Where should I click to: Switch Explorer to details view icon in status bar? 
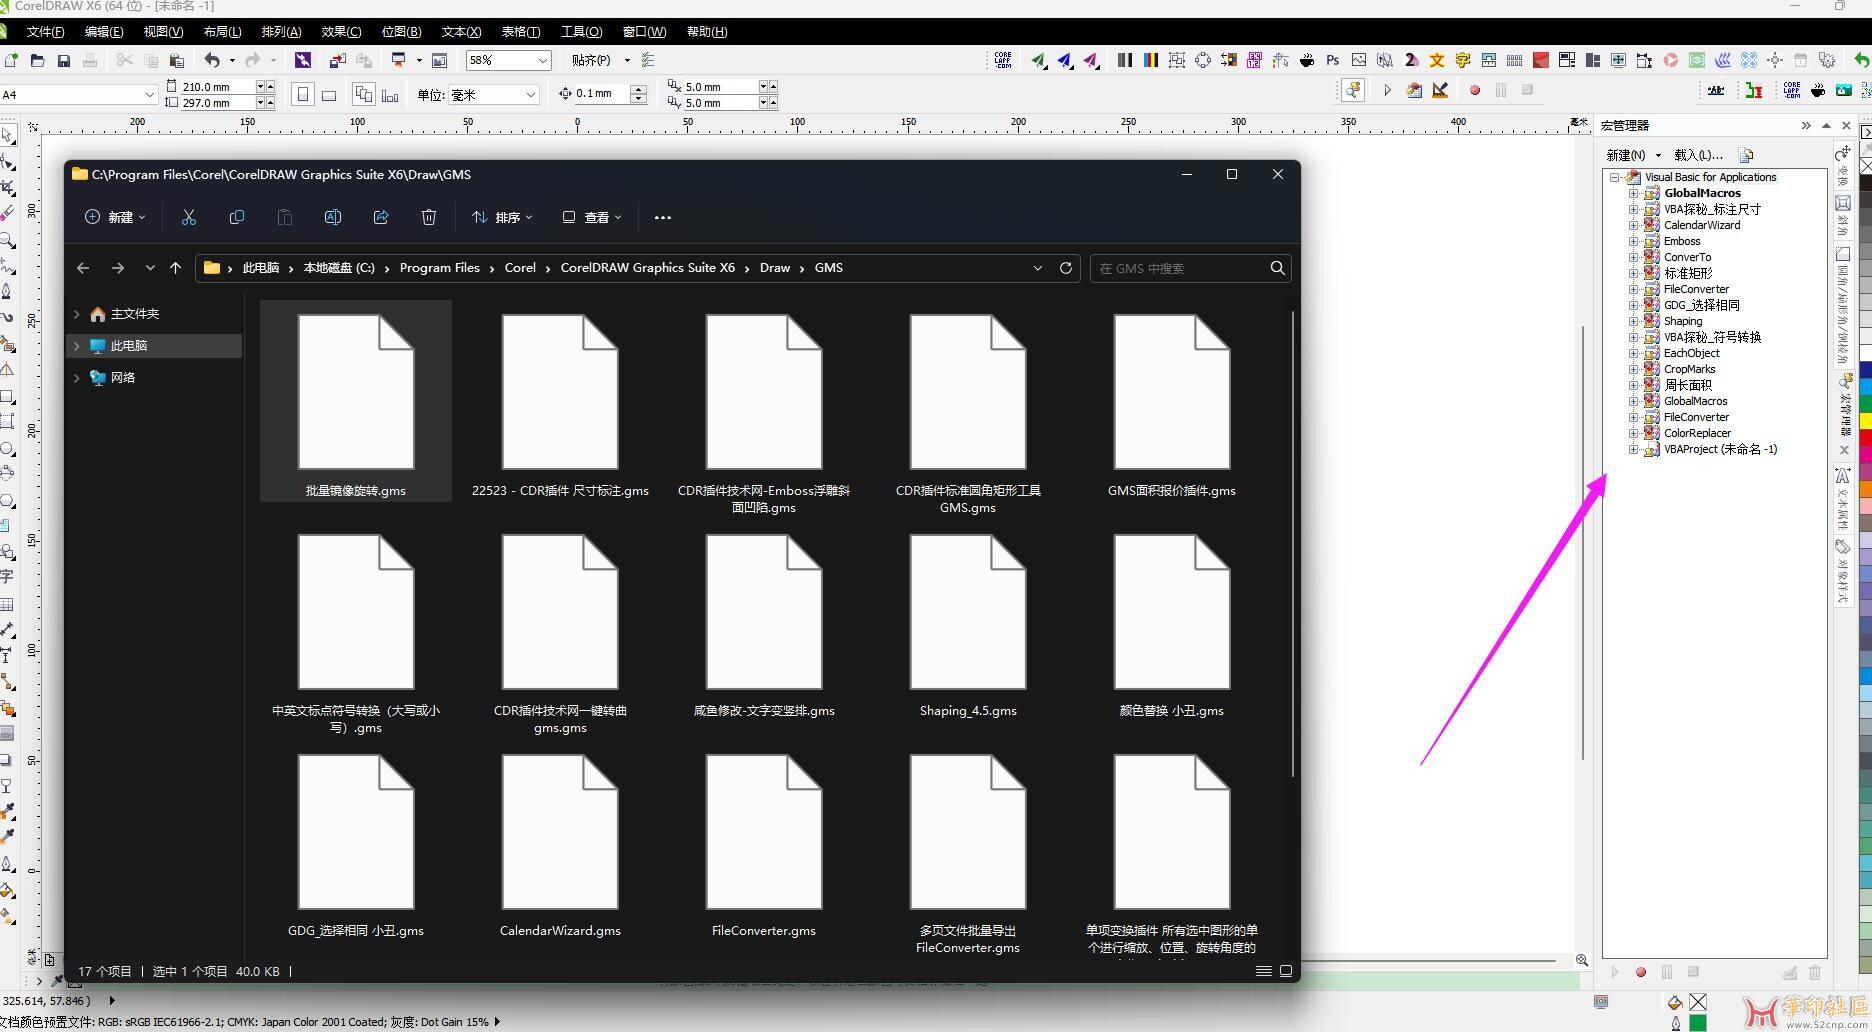coord(1264,971)
